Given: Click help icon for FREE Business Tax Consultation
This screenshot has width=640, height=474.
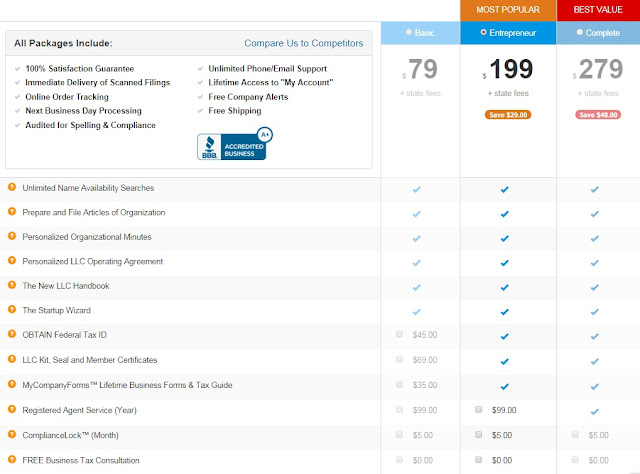Looking at the screenshot, I should (12, 459).
